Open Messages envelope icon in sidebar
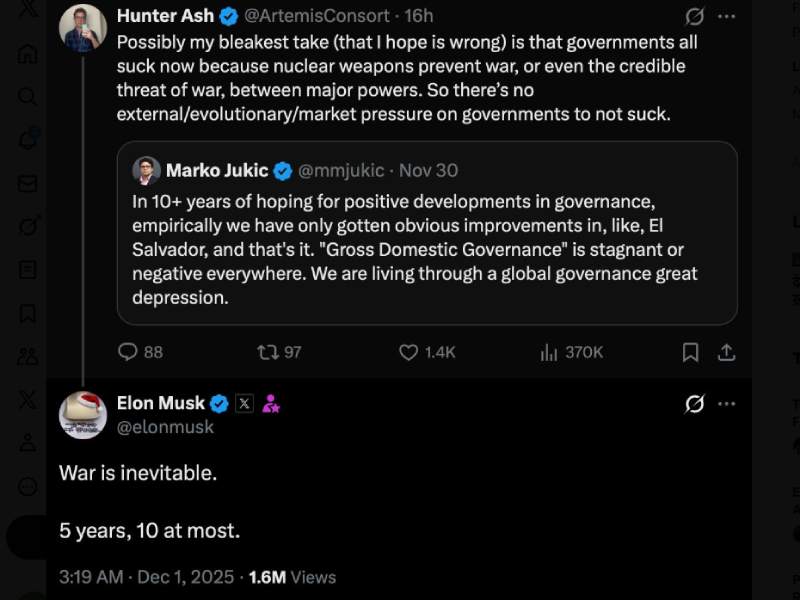 tap(28, 183)
